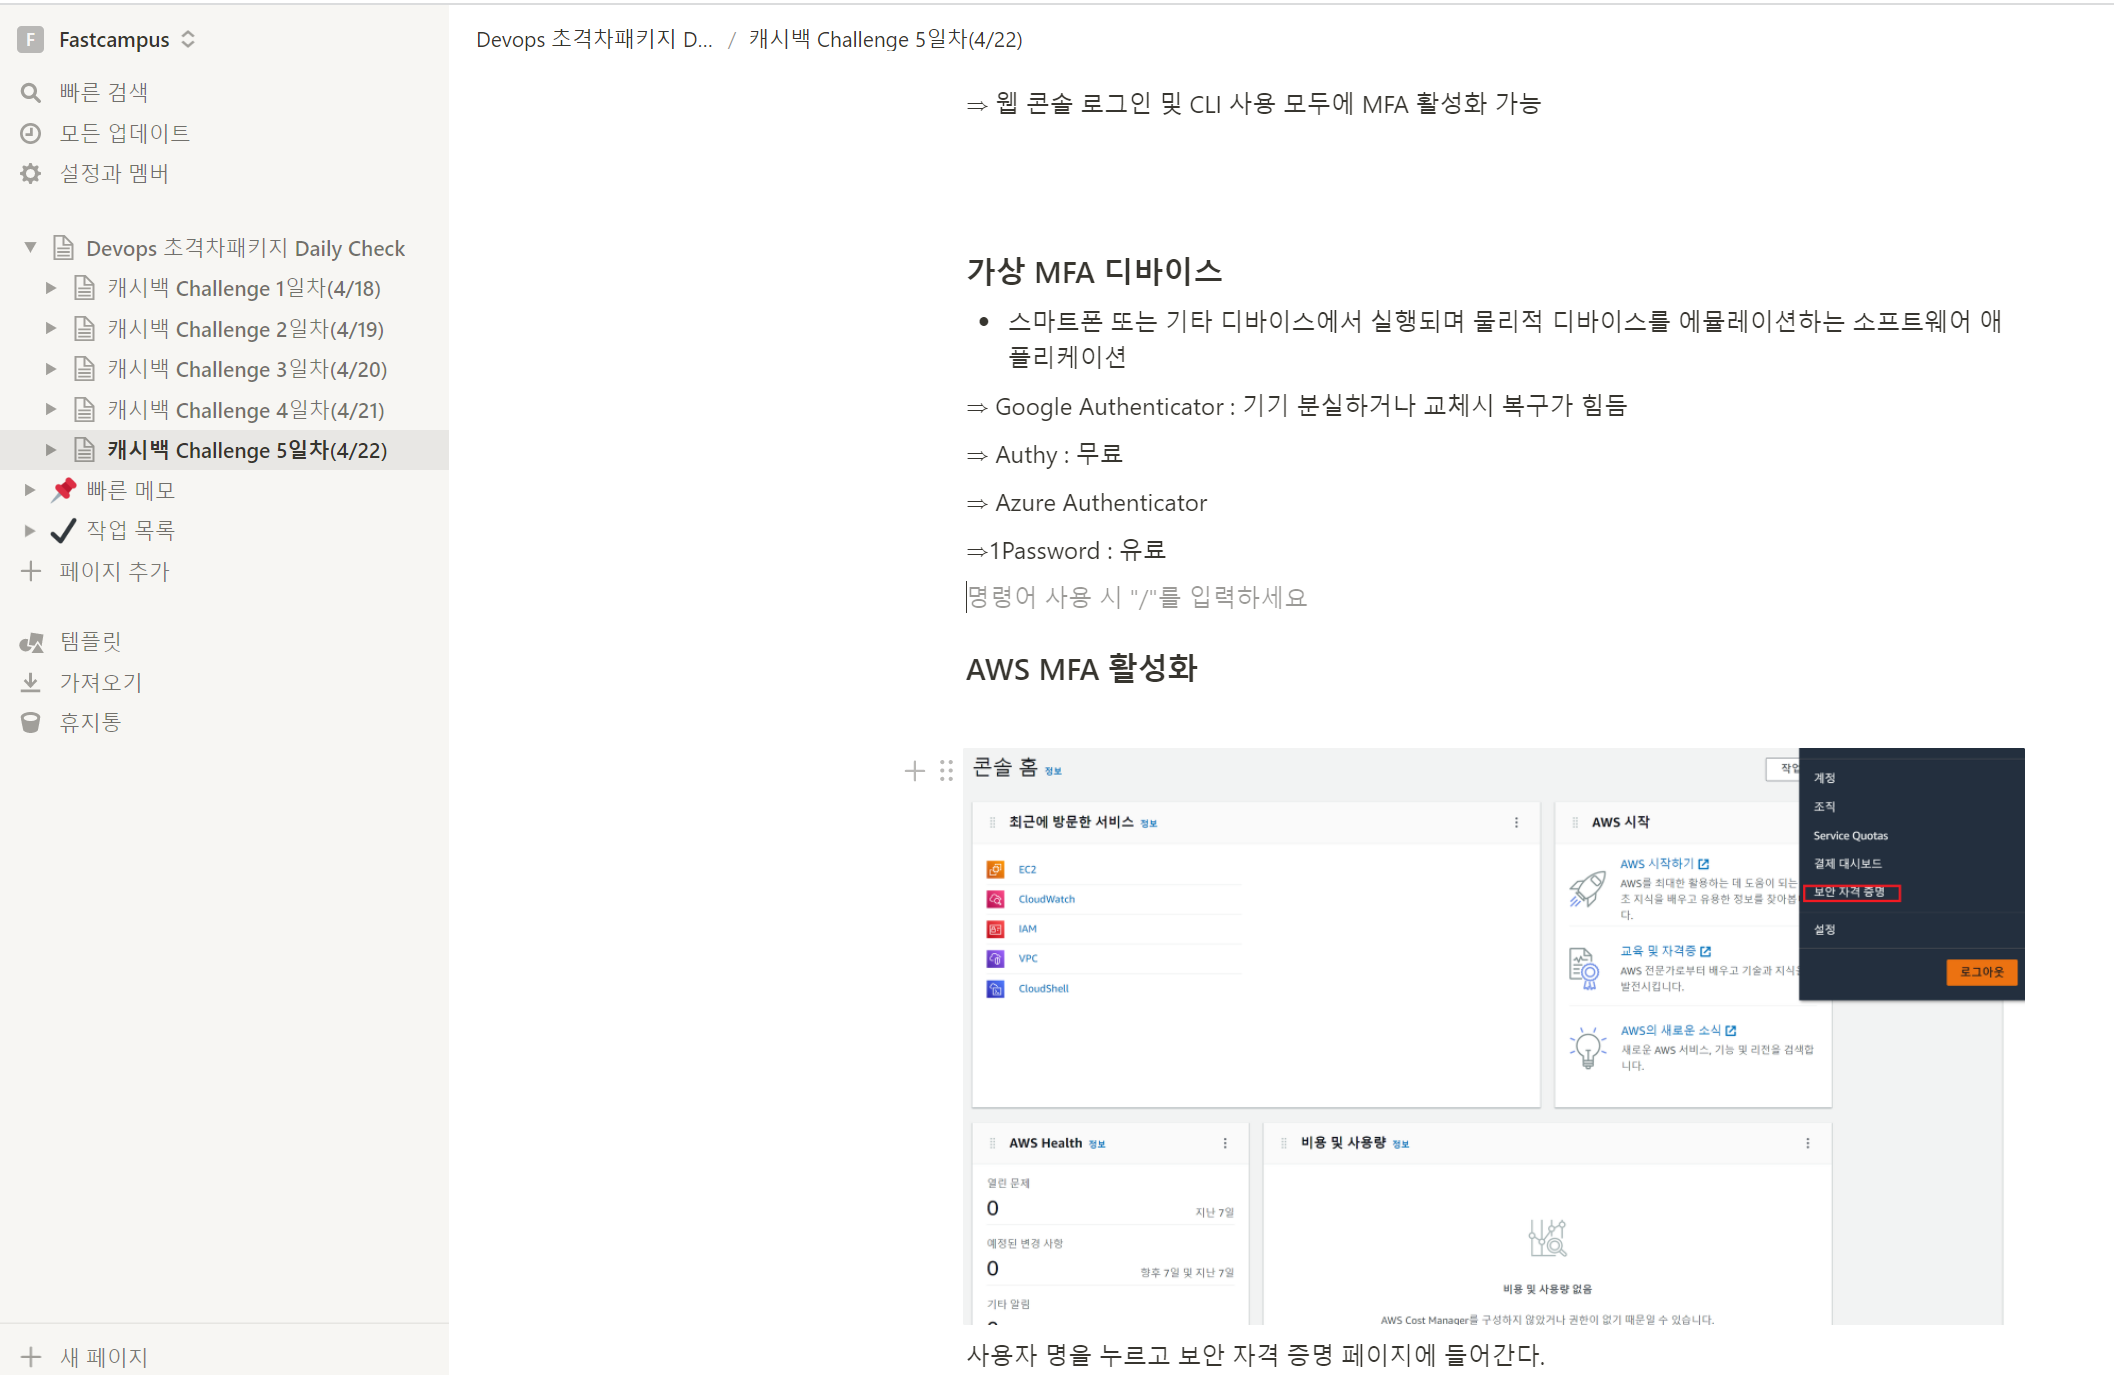The height and width of the screenshot is (1375, 2114).
Task: Expand the Challenge 5일차(4/22) page arrow
Action: 51,450
